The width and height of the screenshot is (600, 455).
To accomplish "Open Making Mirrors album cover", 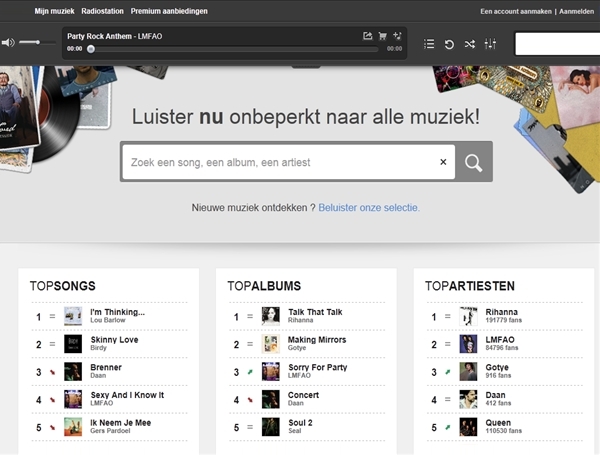I will pos(271,344).
